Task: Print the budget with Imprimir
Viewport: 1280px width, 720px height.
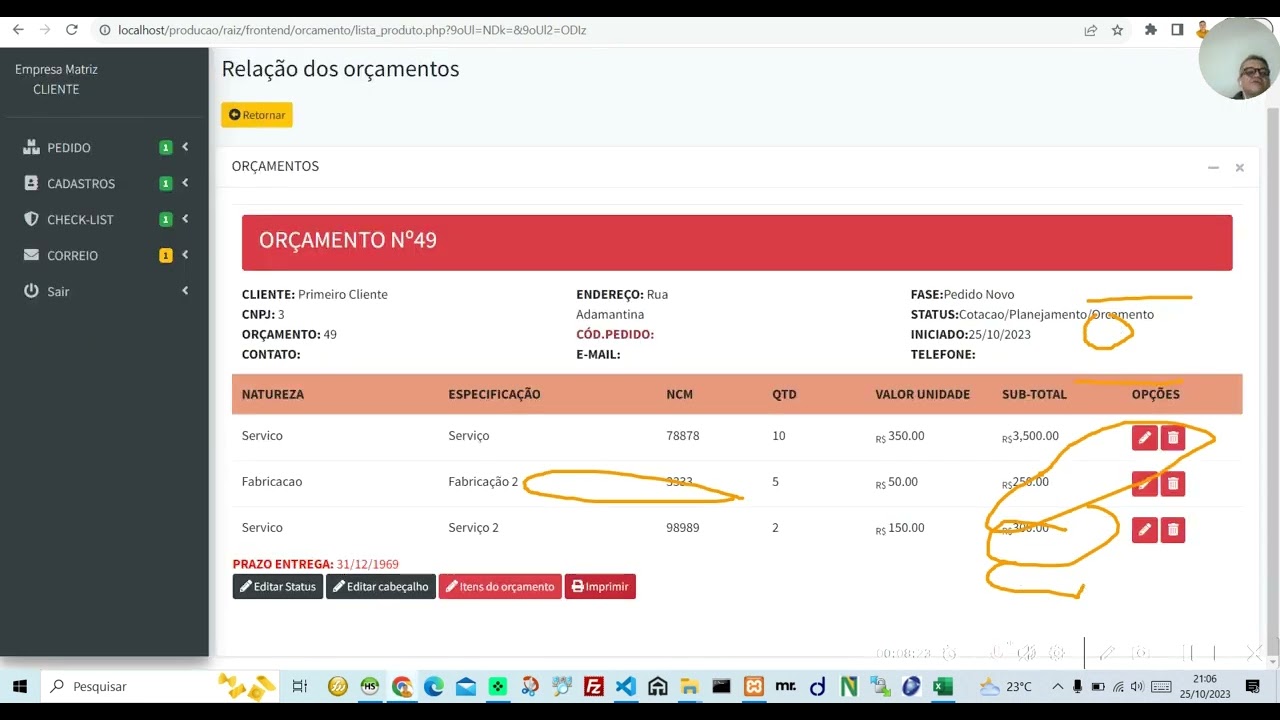Action: pos(600,587)
